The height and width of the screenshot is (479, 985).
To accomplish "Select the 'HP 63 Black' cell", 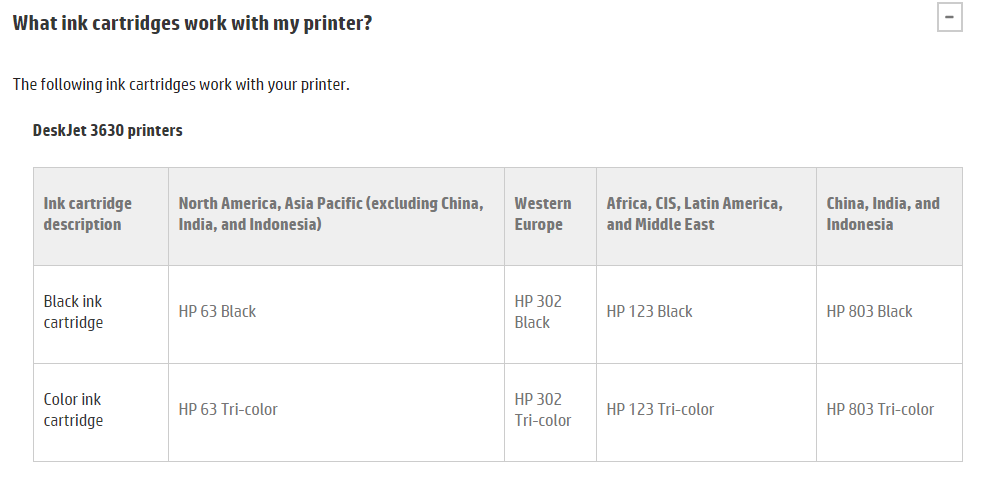I will click(x=217, y=312).
